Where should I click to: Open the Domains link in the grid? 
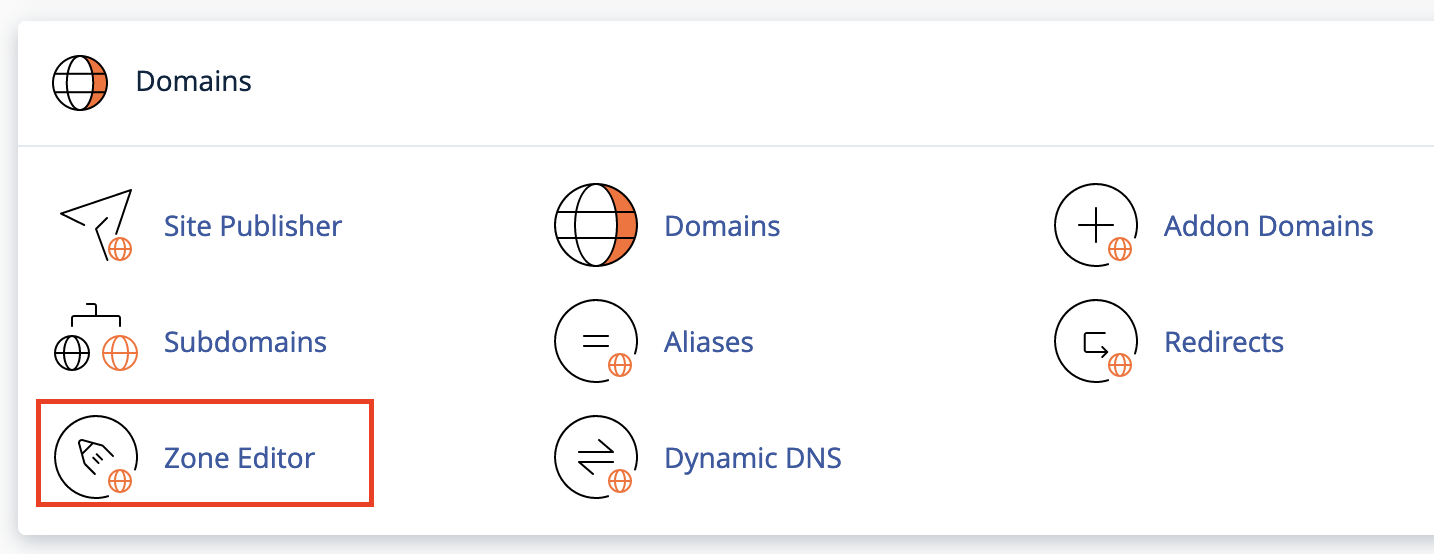722,226
